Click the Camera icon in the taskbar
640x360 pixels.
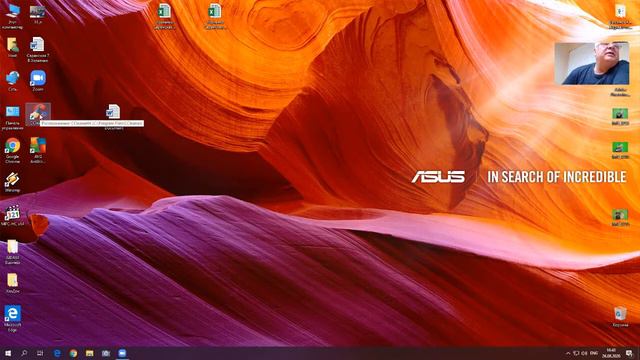pos(106,353)
